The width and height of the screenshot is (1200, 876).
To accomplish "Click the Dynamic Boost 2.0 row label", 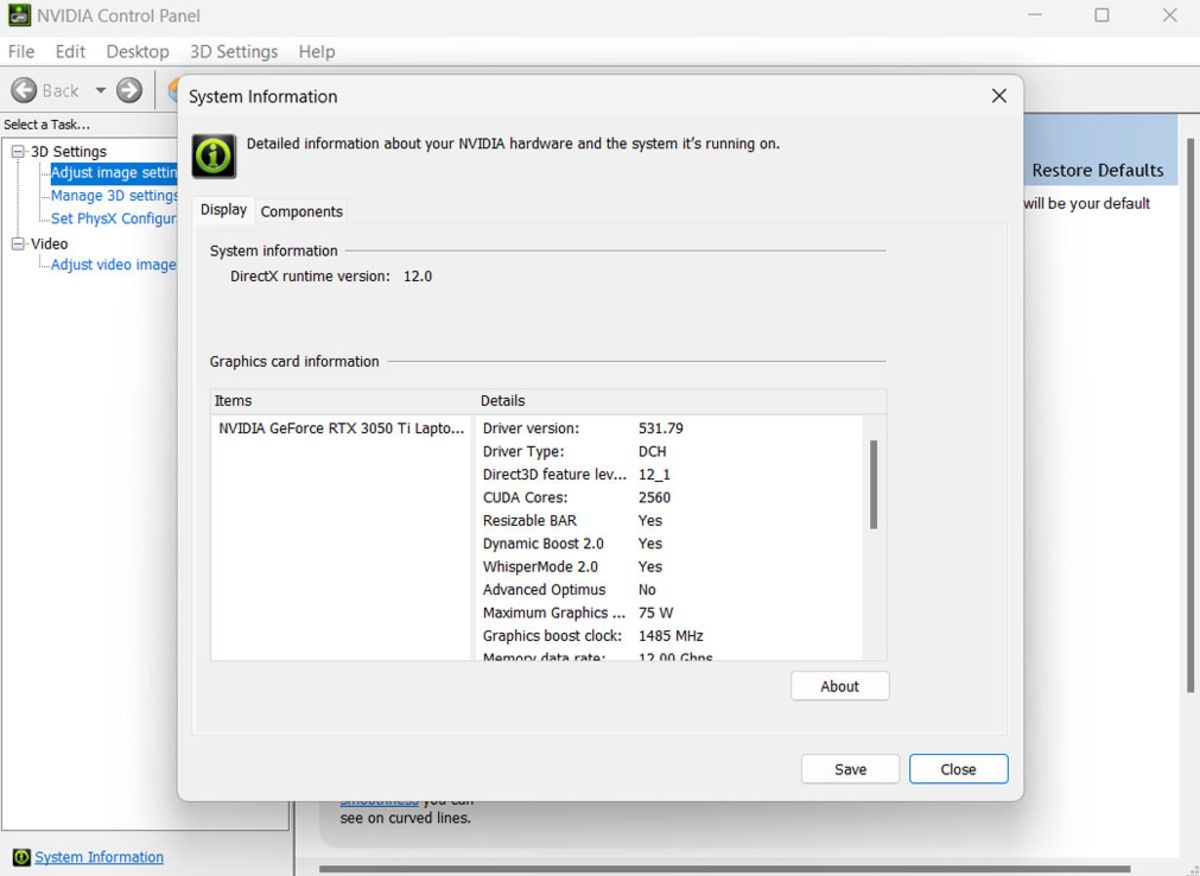I will pyautogui.click(x=543, y=543).
